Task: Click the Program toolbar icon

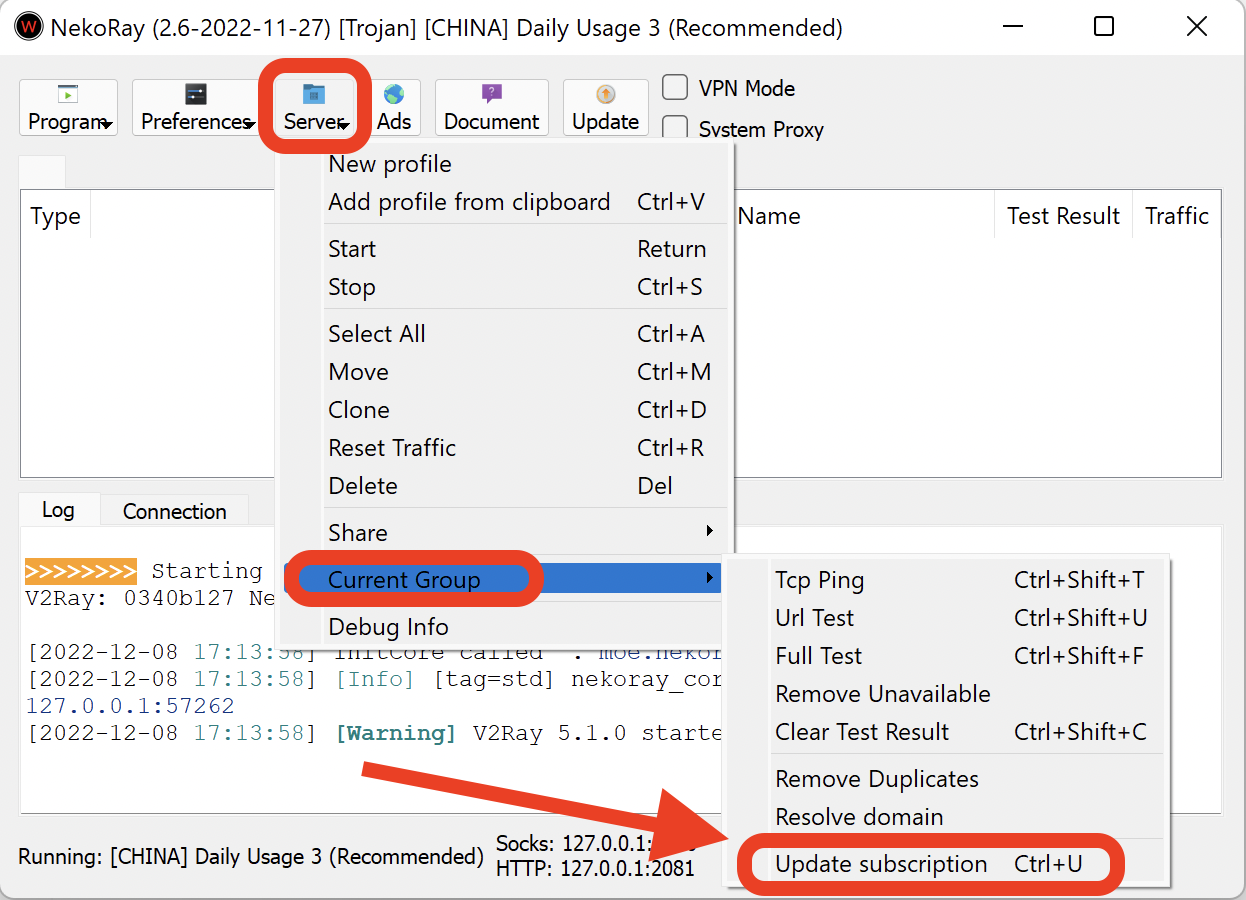Action: click(68, 96)
